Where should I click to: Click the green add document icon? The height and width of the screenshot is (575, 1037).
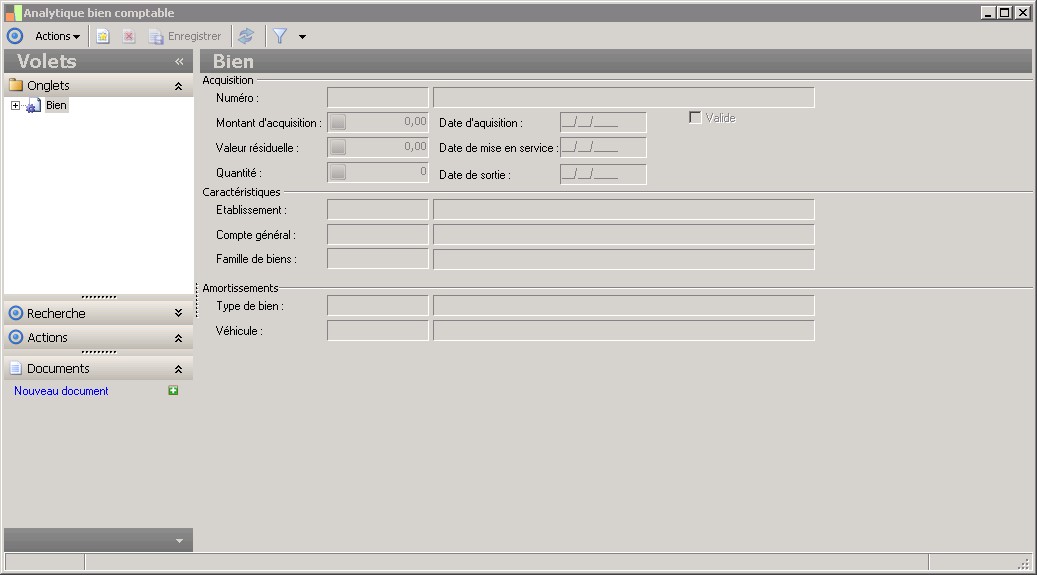click(x=173, y=390)
